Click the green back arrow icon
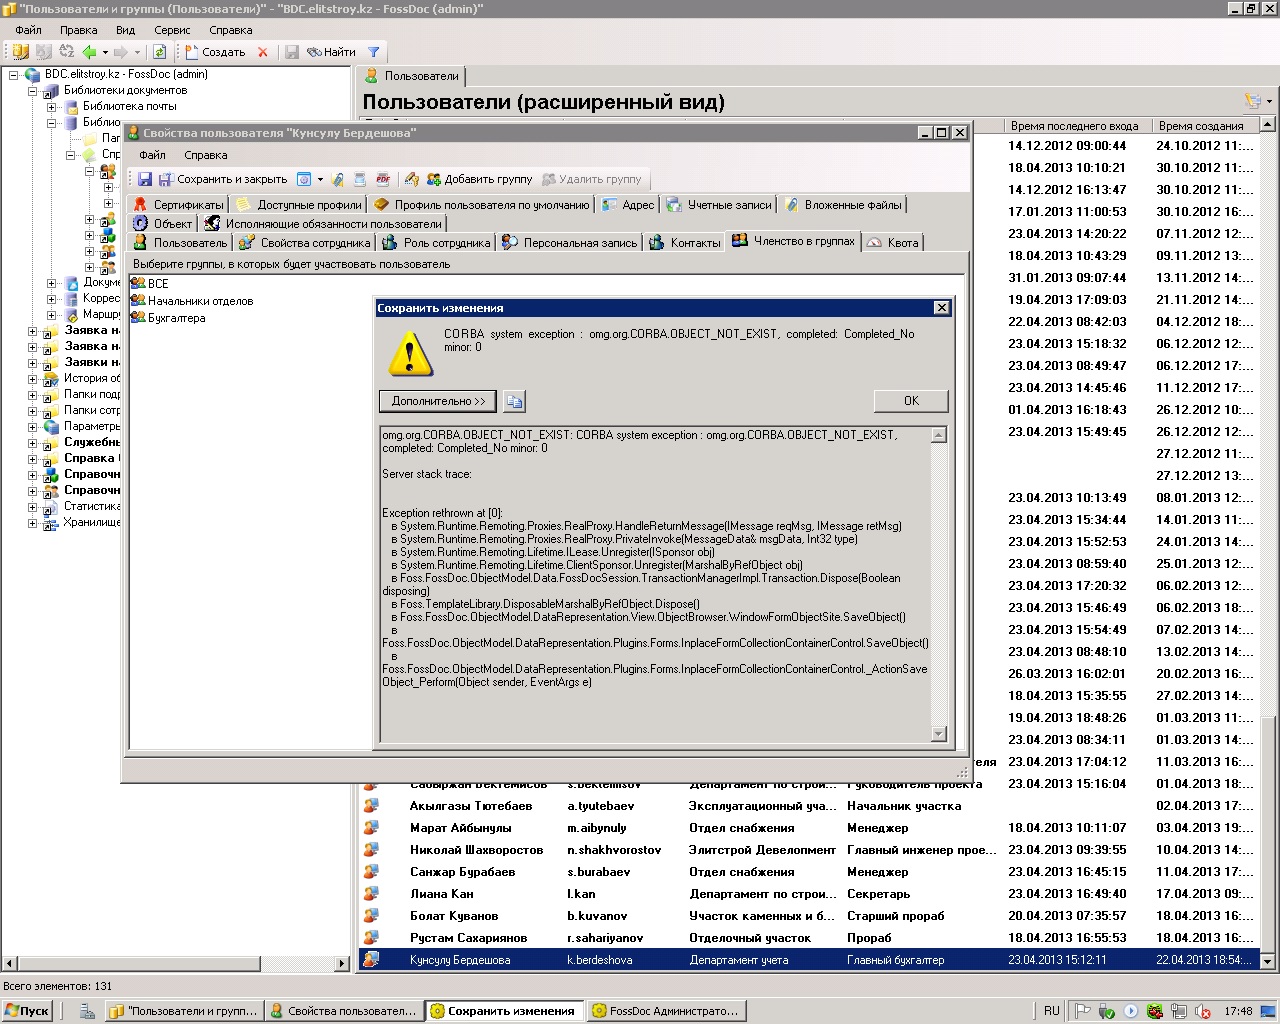Screen dimensions: 1280x1024 click(x=89, y=52)
